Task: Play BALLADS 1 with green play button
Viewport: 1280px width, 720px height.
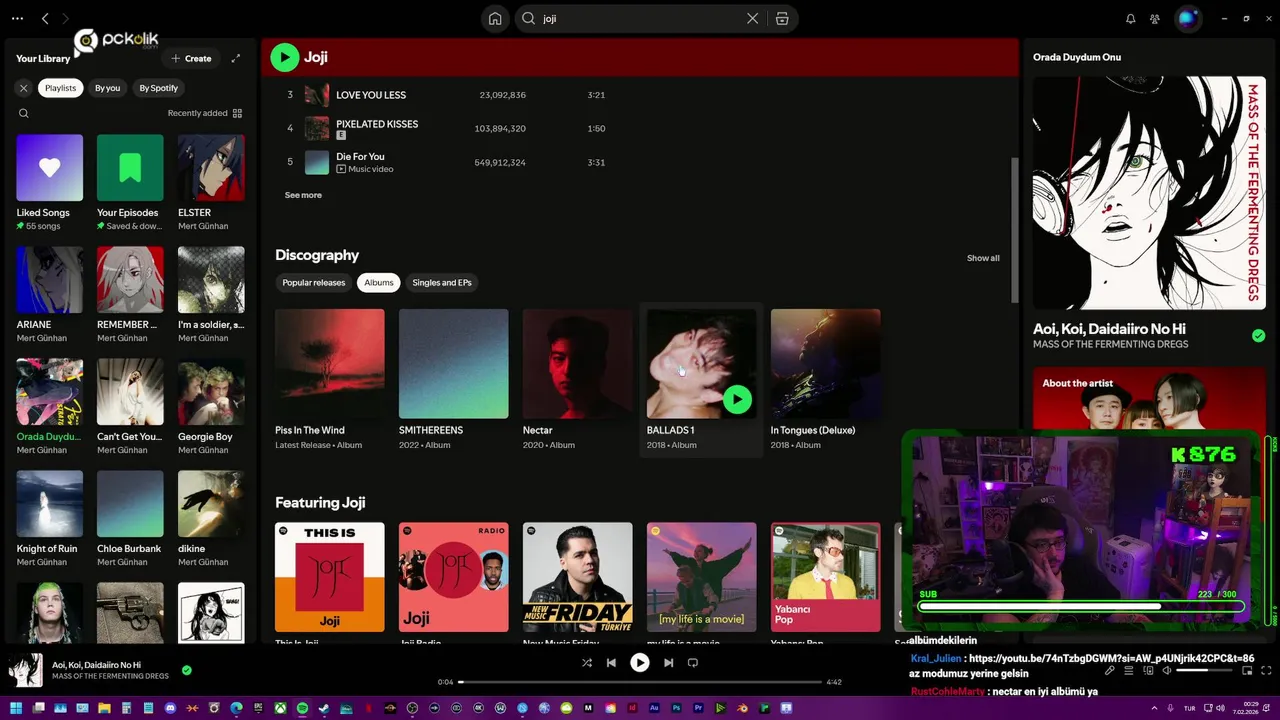Action: (x=737, y=400)
